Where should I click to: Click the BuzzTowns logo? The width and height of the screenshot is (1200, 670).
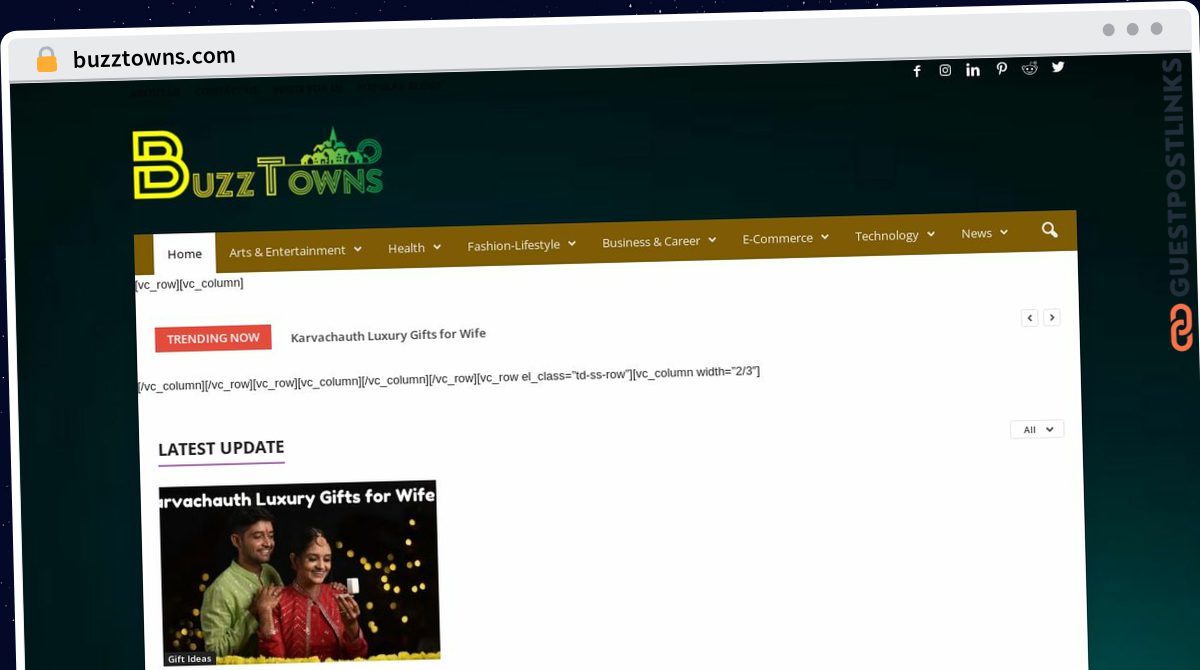pos(258,163)
